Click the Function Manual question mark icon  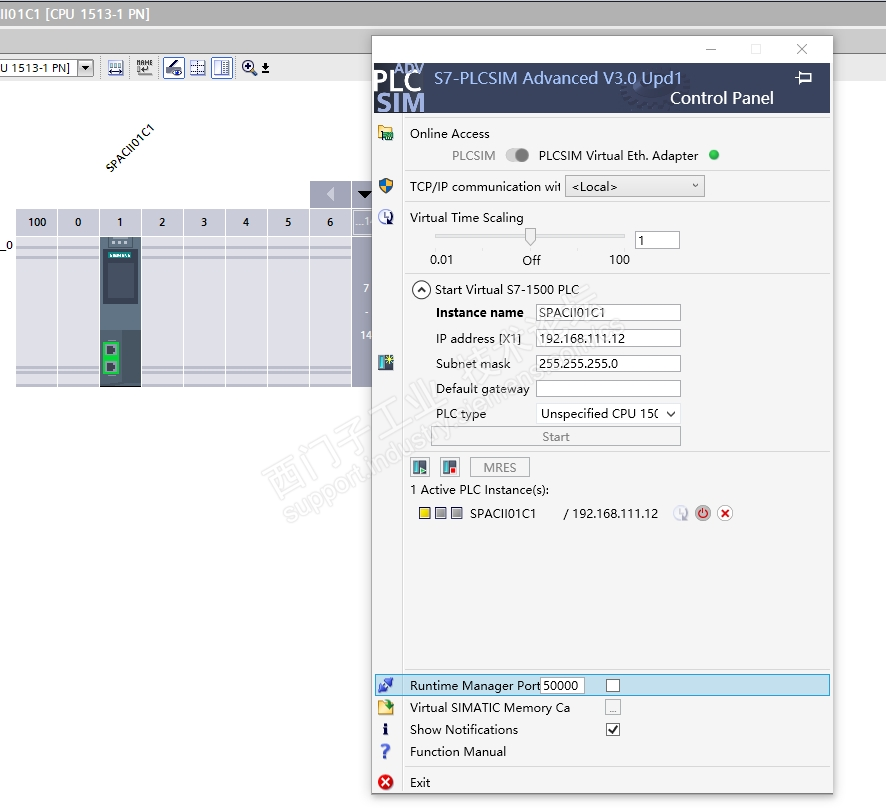386,751
